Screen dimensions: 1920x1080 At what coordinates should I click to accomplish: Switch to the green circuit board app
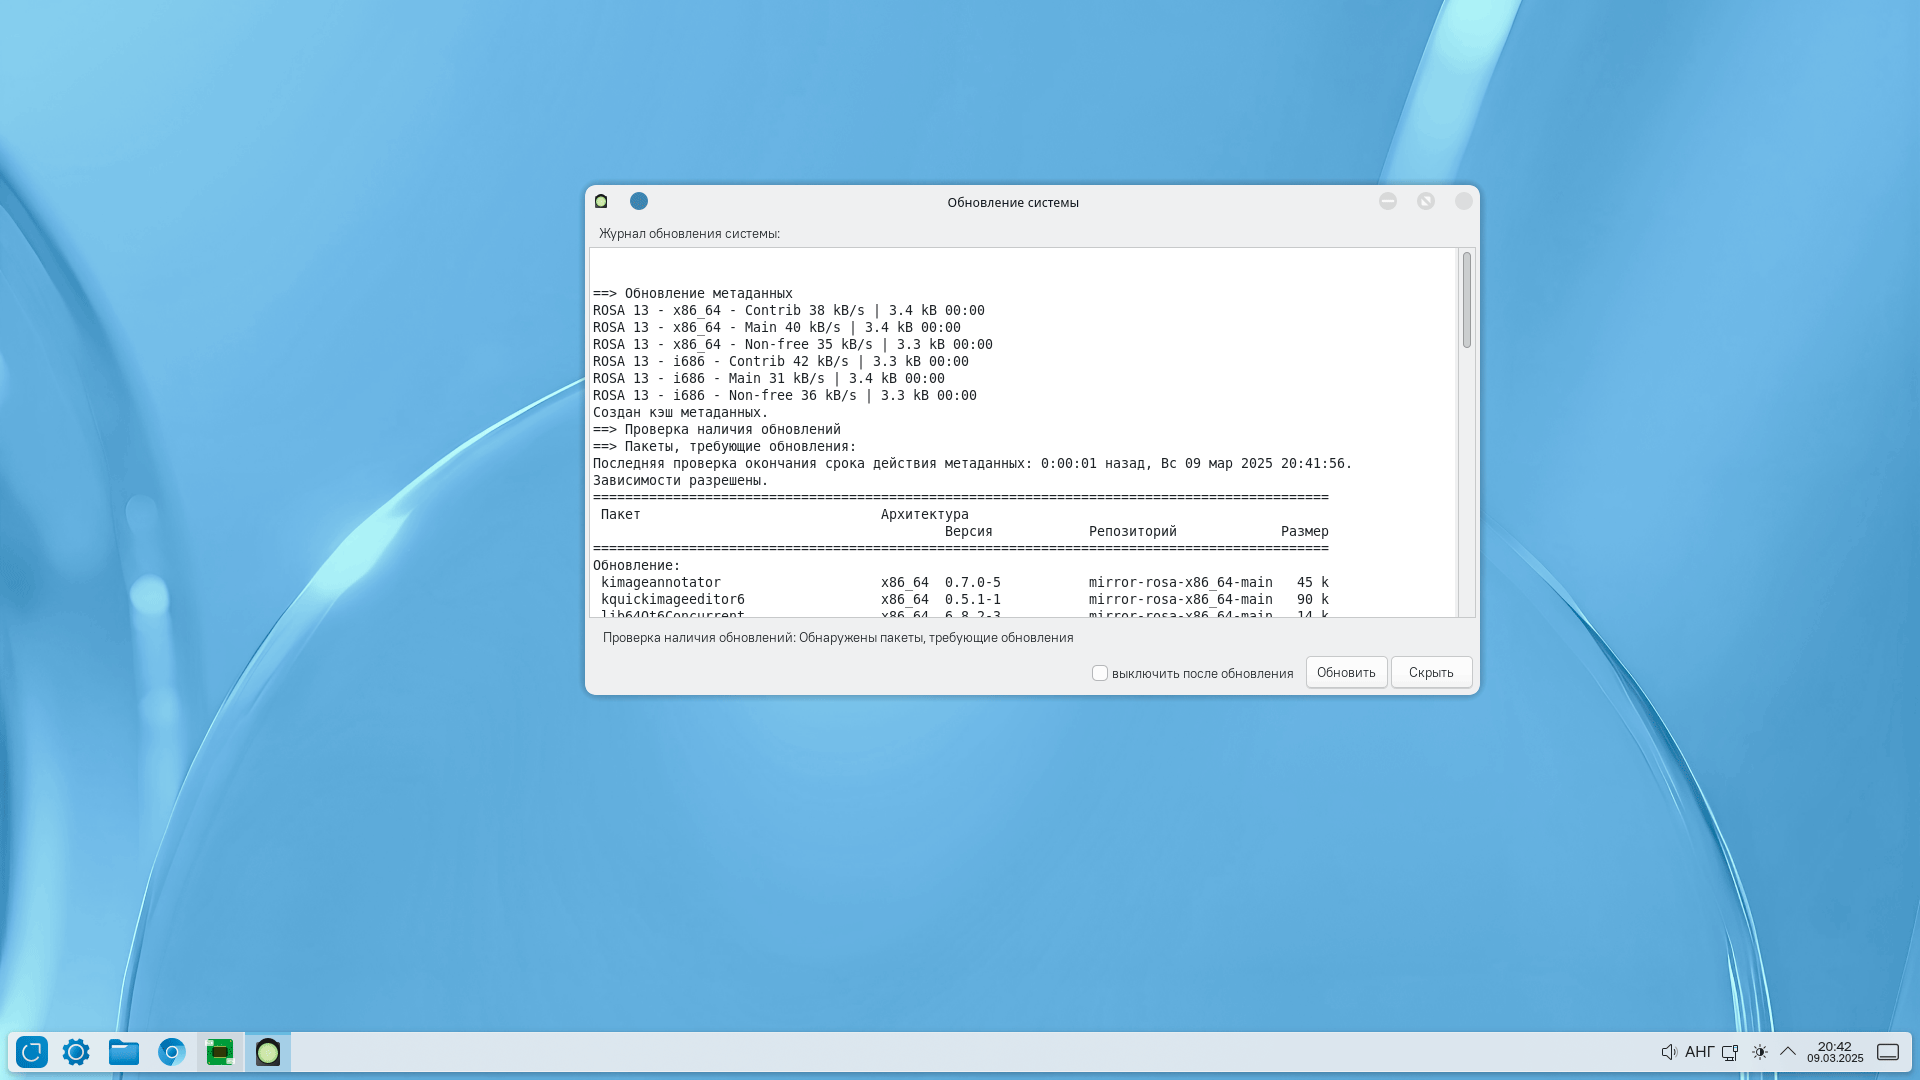pyautogui.click(x=220, y=1052)
